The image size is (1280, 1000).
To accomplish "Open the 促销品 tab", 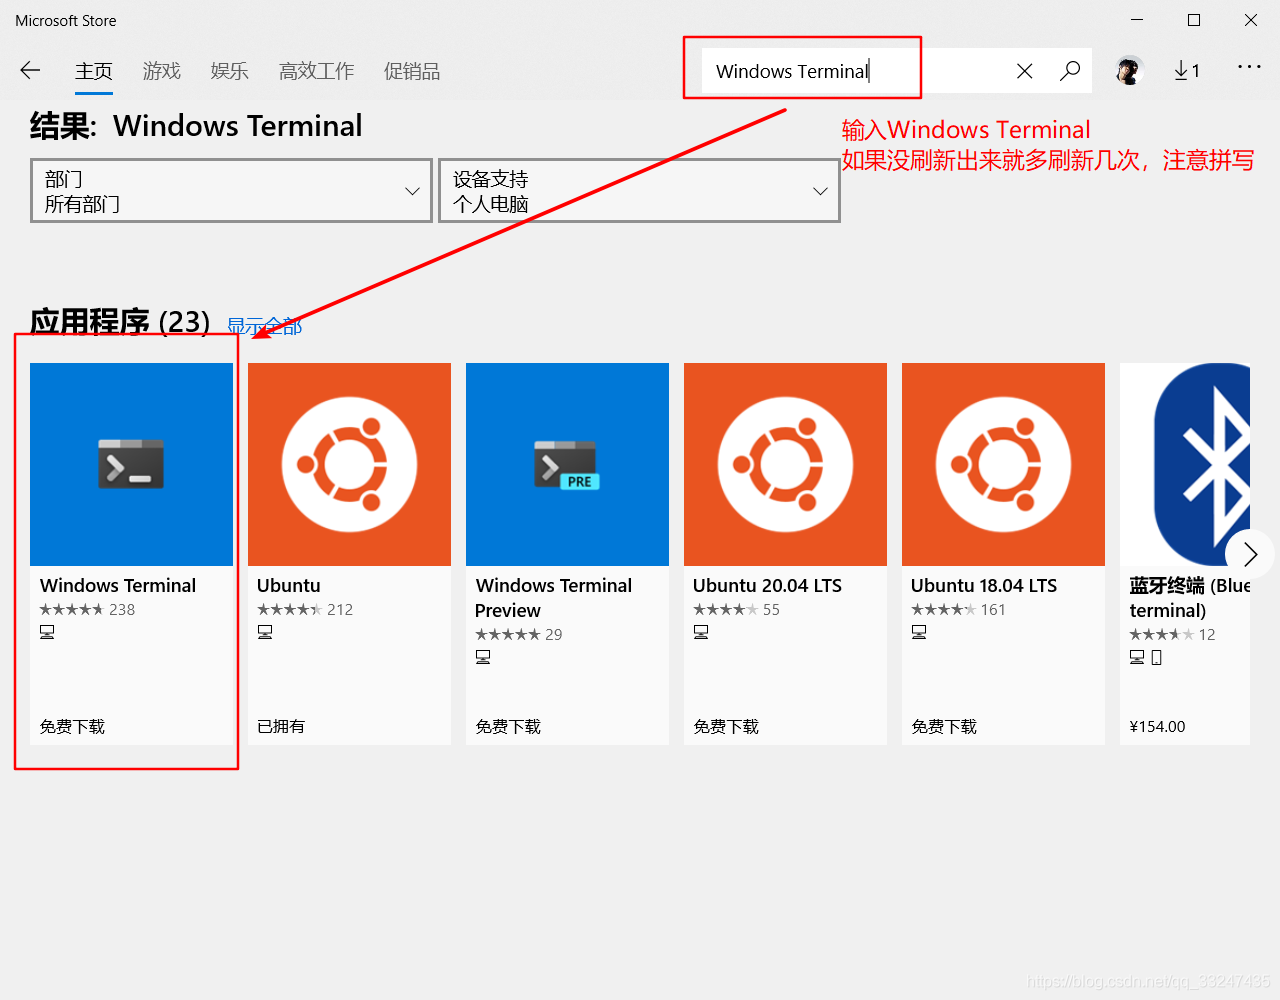I will 412,71.
